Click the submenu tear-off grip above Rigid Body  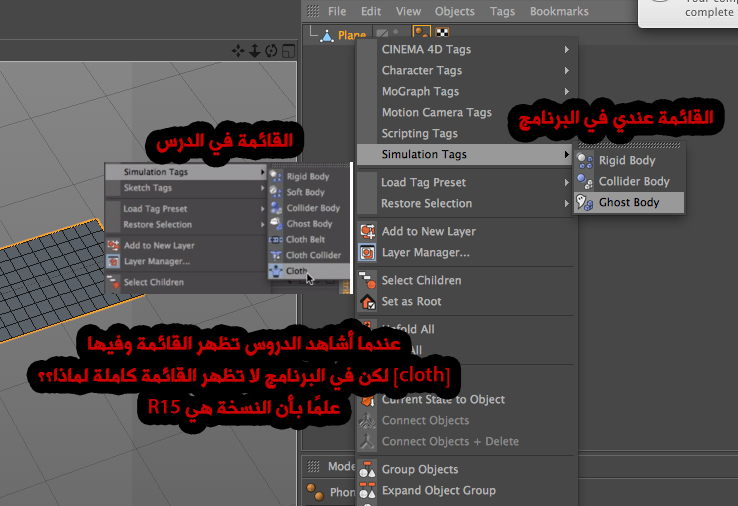tap(629, 145)
